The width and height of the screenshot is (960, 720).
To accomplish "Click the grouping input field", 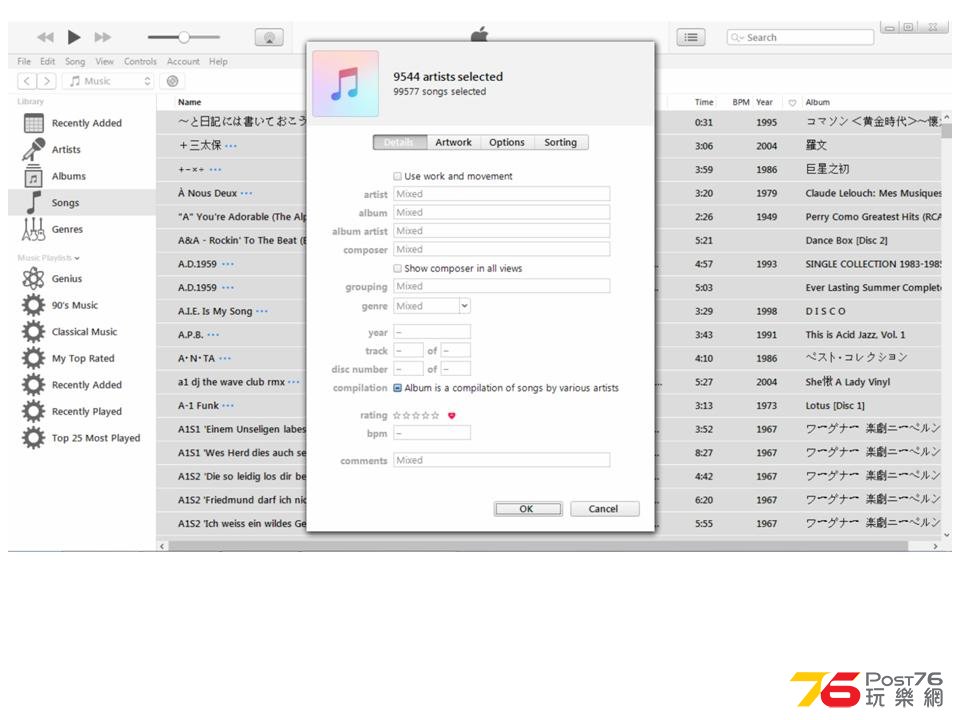I will pyautogui.click(x=501, y=286).
